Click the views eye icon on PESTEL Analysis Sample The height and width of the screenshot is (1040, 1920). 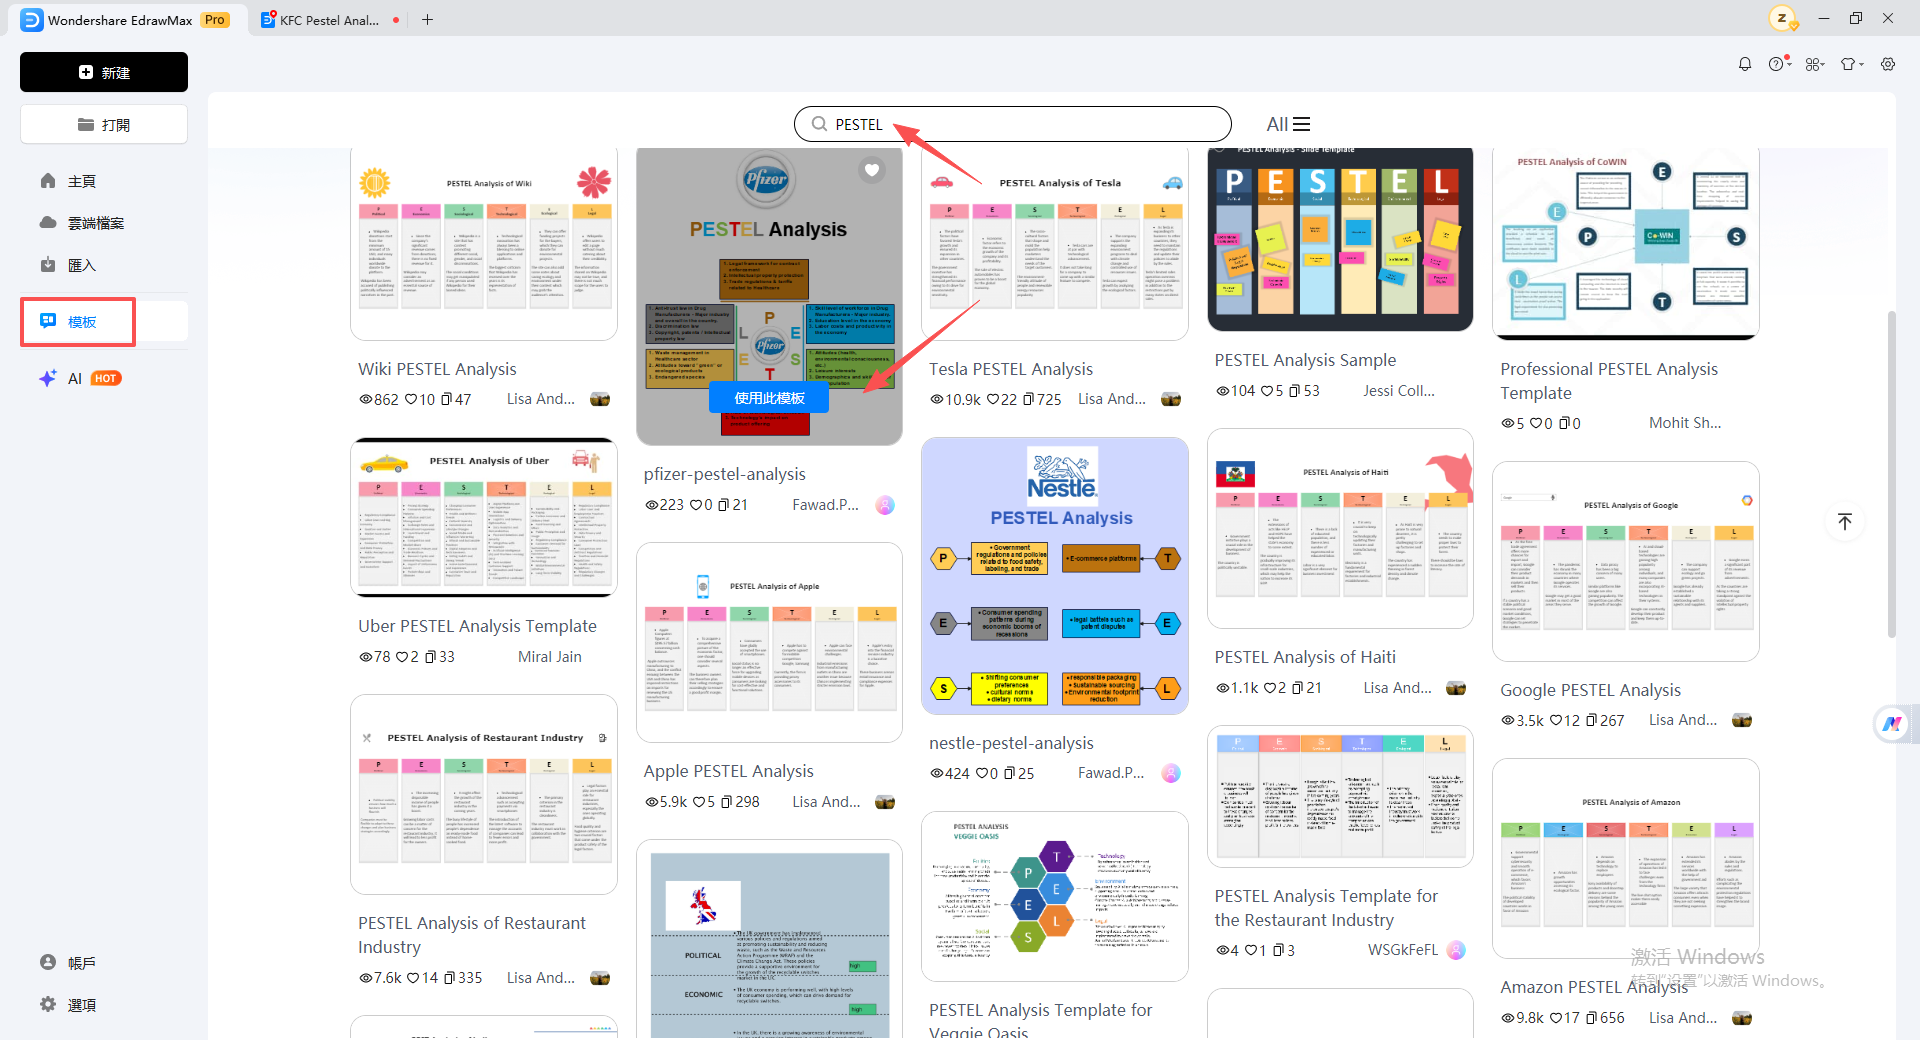(x=1222, y=391)
